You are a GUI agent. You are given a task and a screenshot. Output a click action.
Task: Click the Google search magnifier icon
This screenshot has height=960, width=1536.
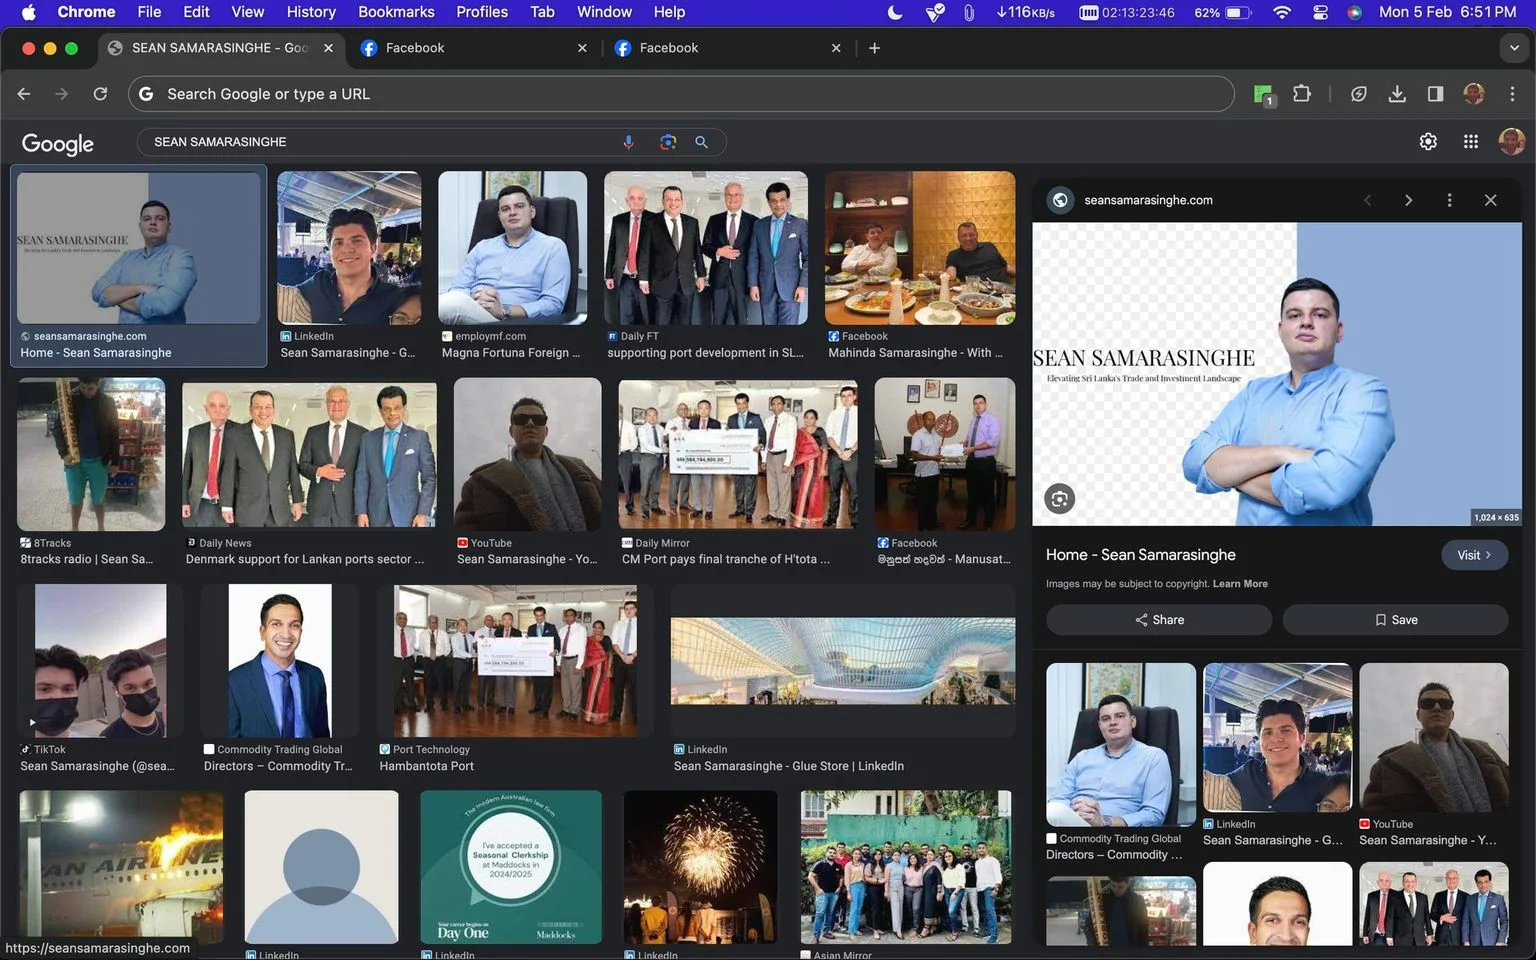coord(702,142)
